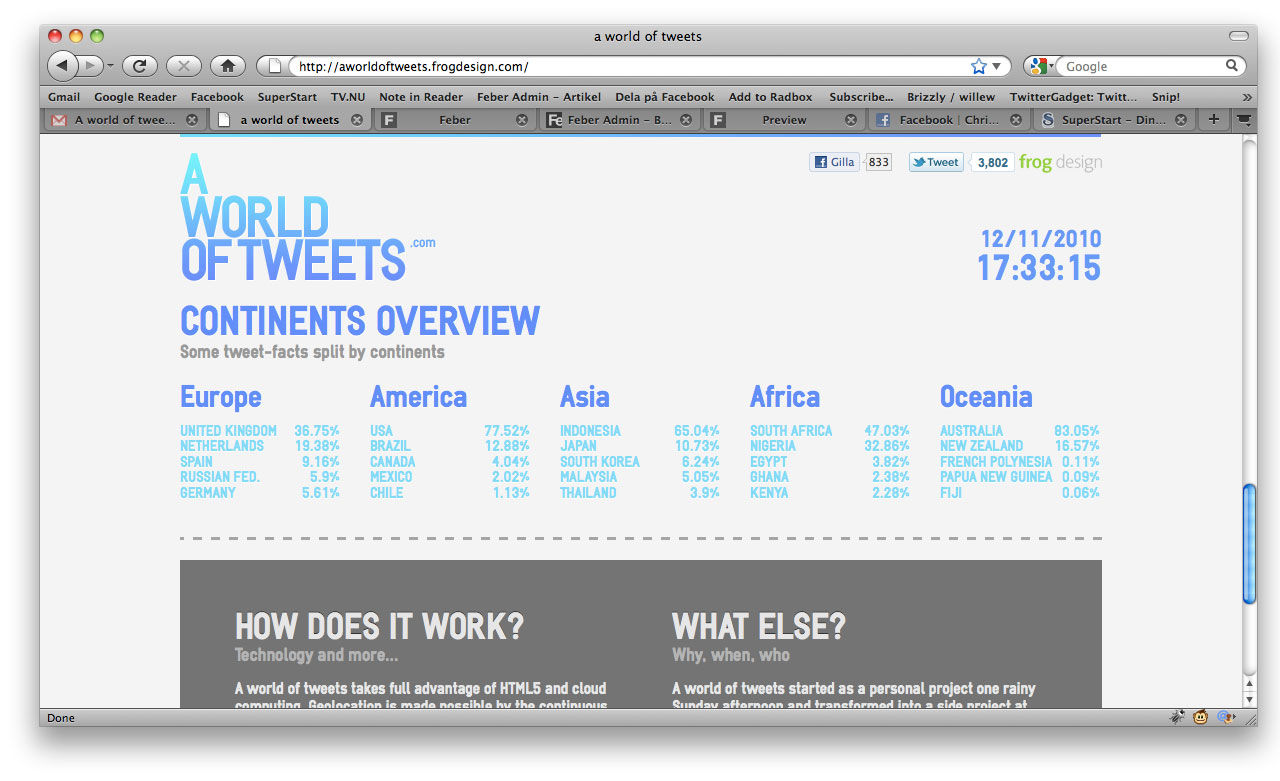The image size is (1280, 781).
Task: Click the search magnifier in the Google box
Action: (x=1232, y=66)
